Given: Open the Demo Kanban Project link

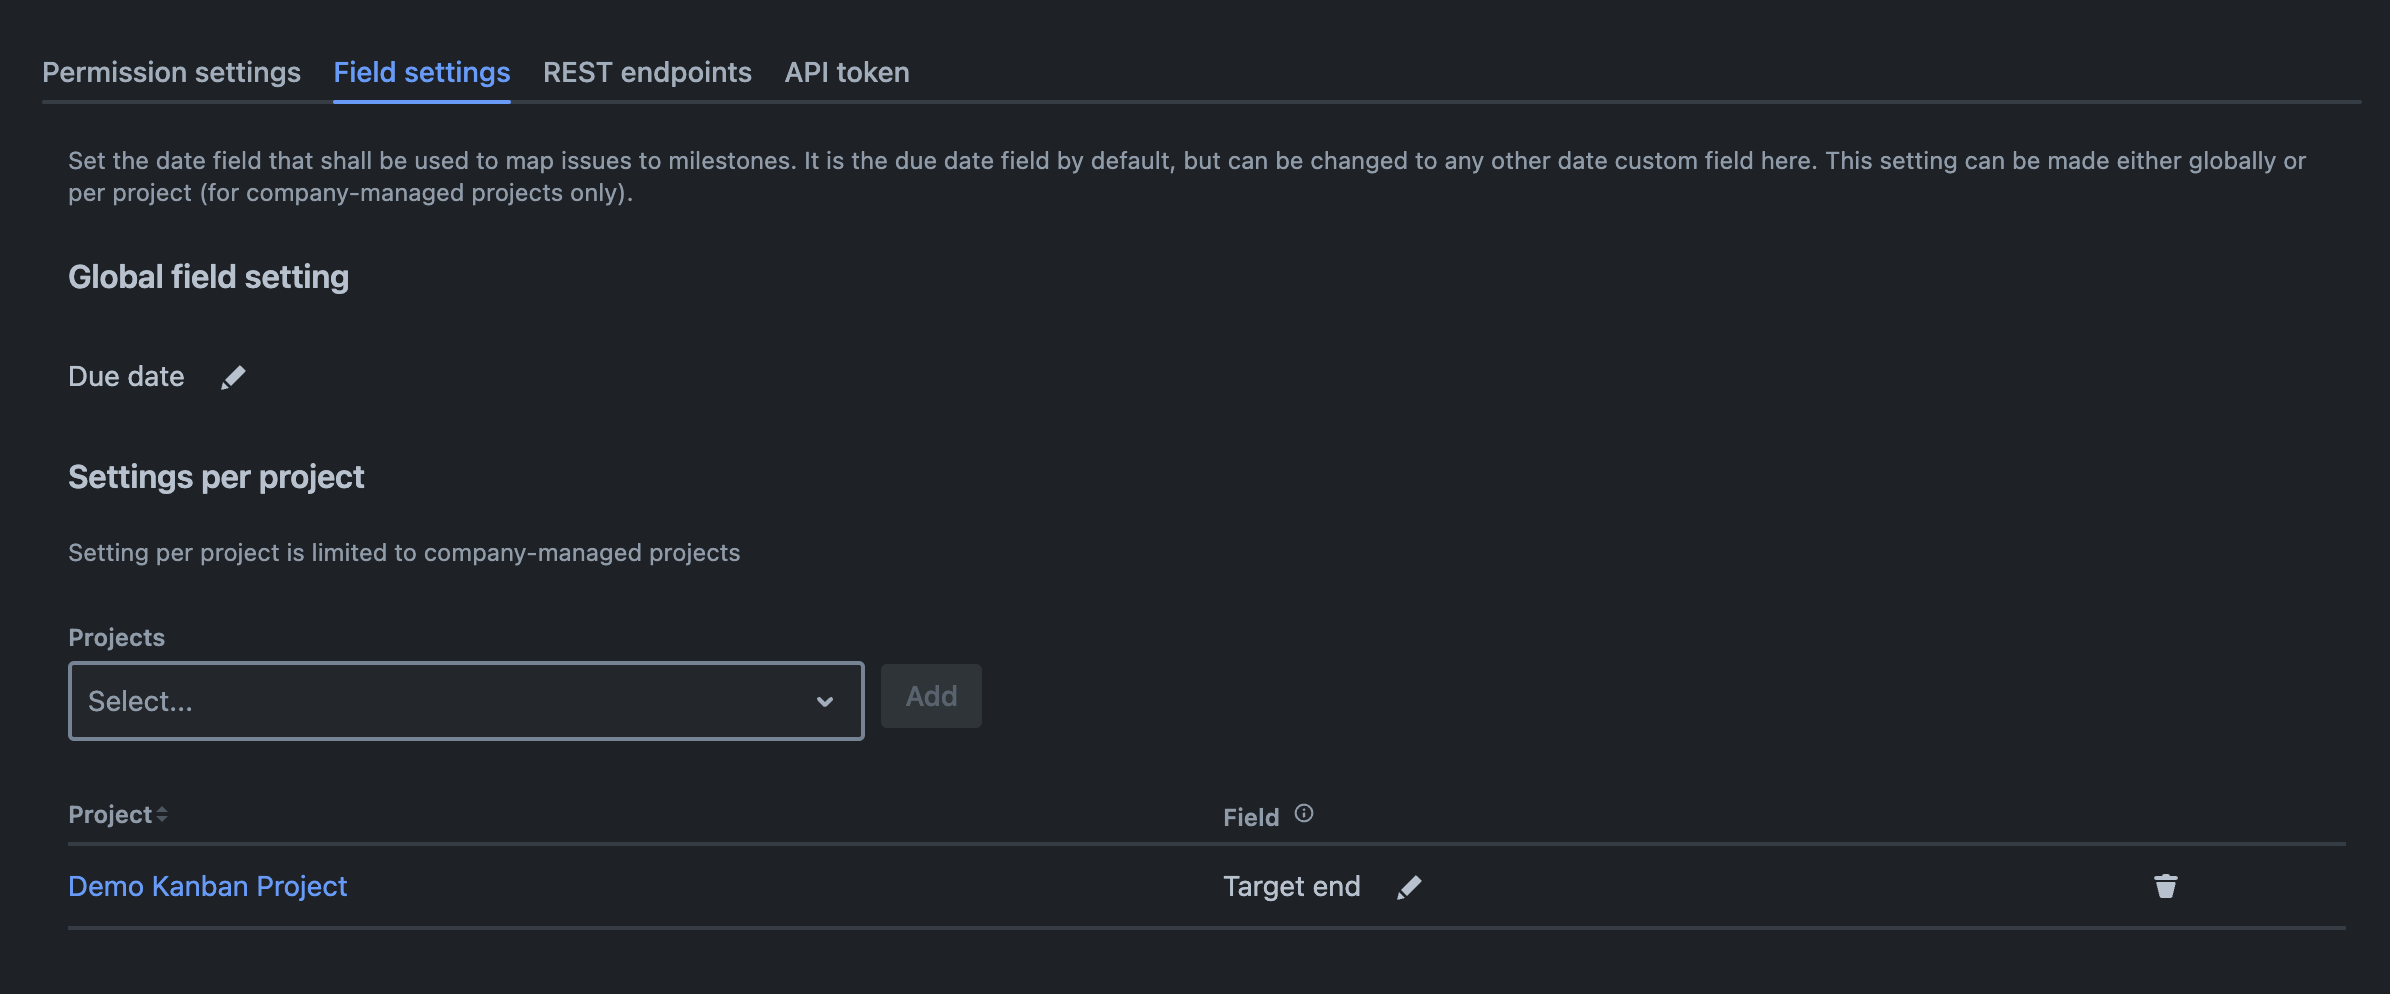Looking at the screenshot, I should (x=208, y=887).
